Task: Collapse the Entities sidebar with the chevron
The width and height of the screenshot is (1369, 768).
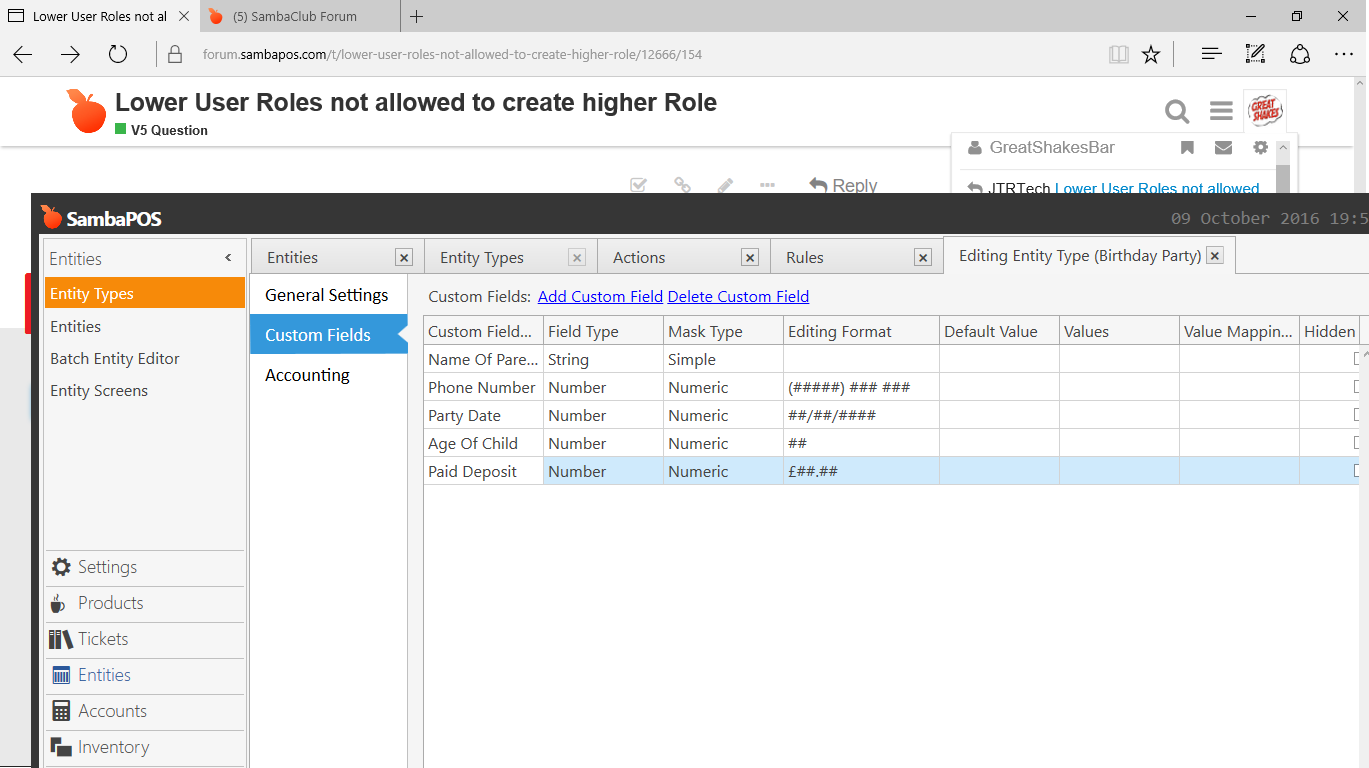Action: (228, 258)
